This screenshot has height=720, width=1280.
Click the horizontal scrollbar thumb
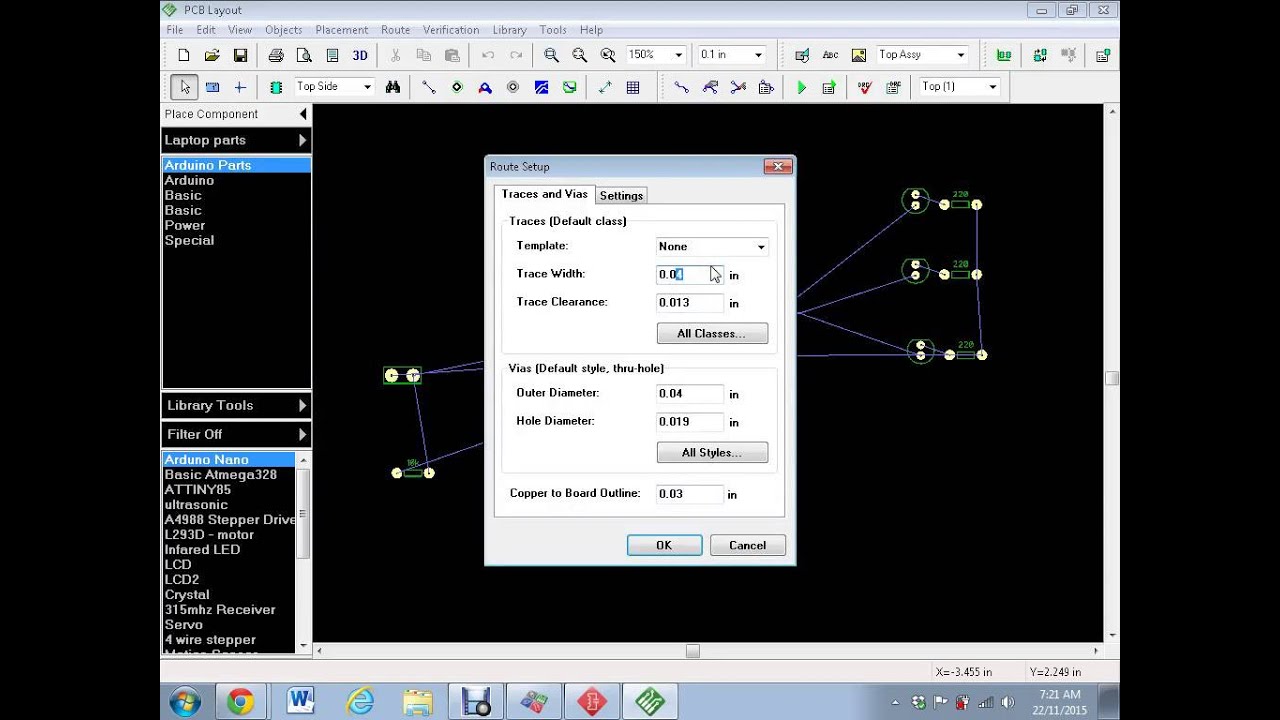(692, 651)
